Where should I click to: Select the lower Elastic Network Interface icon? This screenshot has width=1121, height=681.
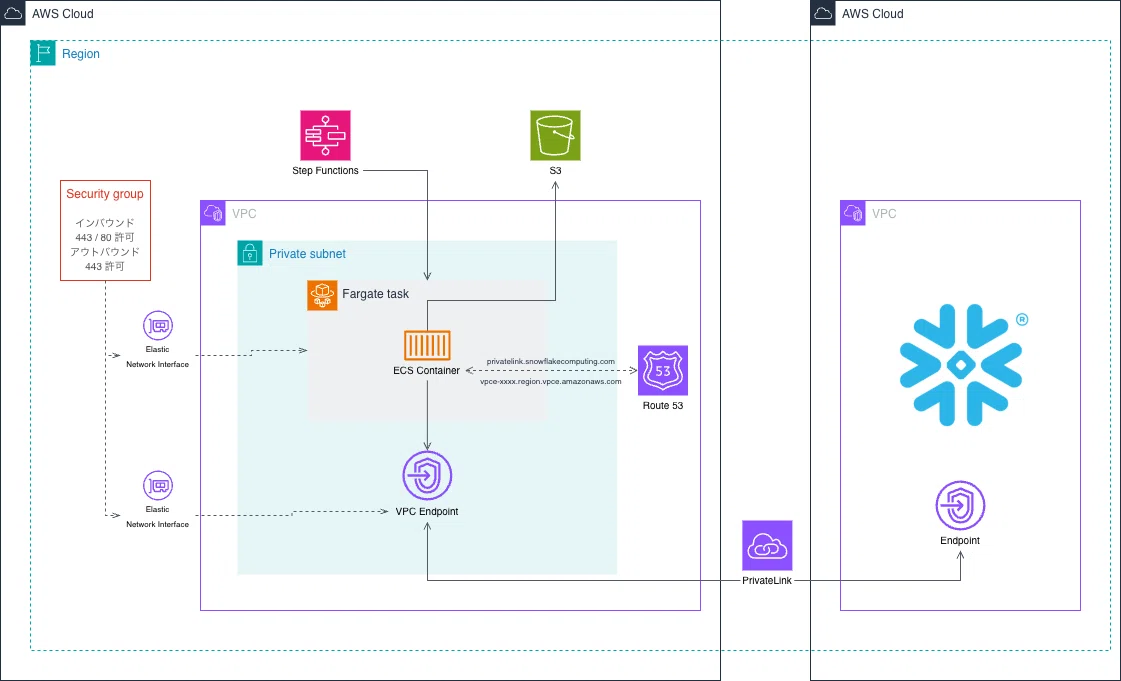coord(158,486)
